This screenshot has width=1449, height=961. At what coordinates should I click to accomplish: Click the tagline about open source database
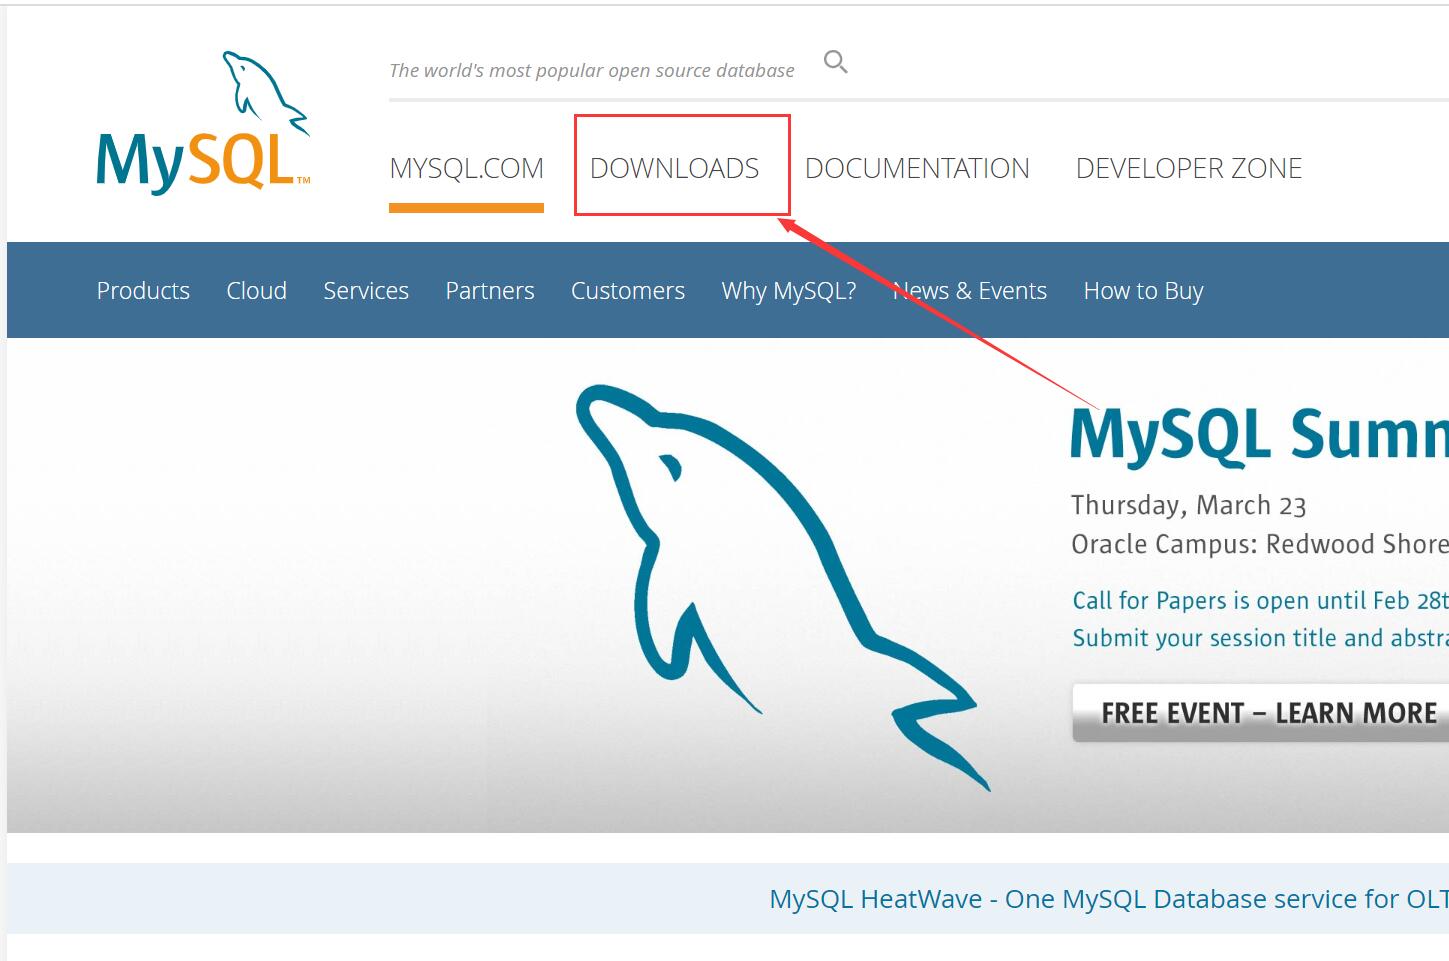592,70
